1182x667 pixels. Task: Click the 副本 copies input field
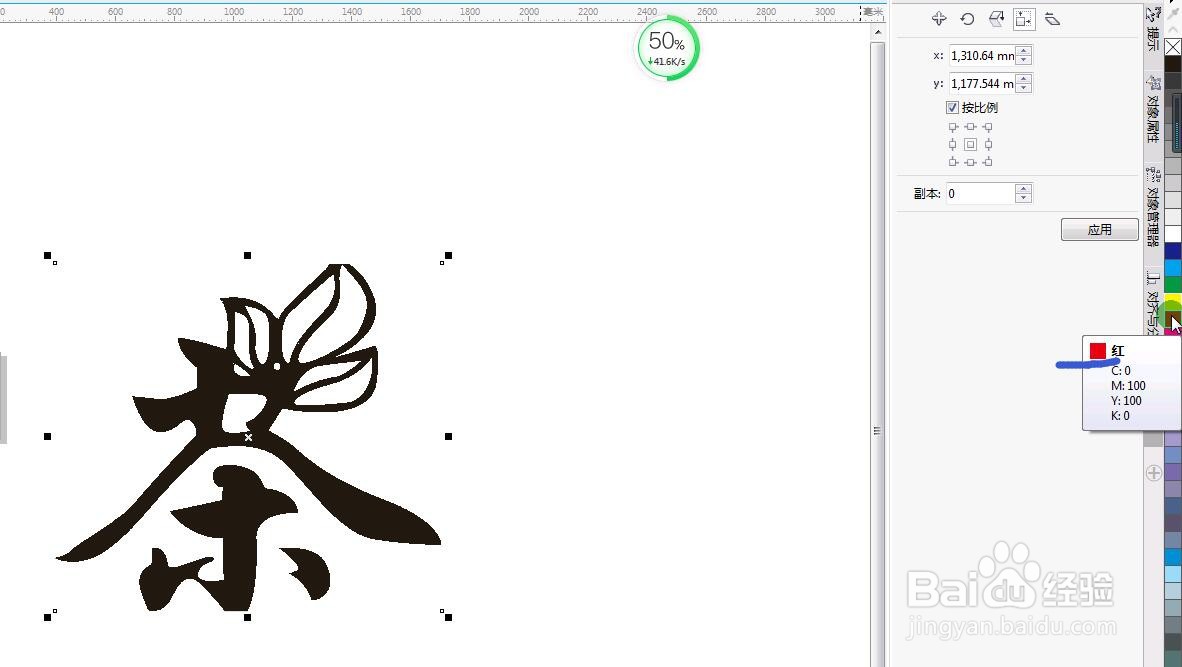981,194
